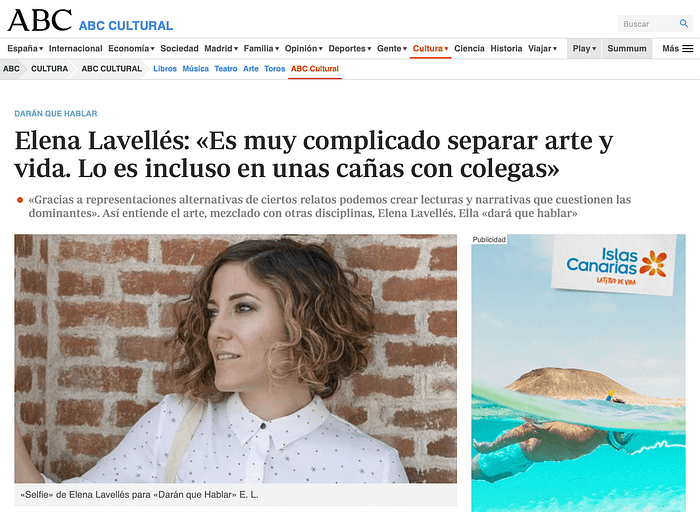This screenshot has height=512, width=700.
Task: Select the Libros tab
Action: (165, 69)
